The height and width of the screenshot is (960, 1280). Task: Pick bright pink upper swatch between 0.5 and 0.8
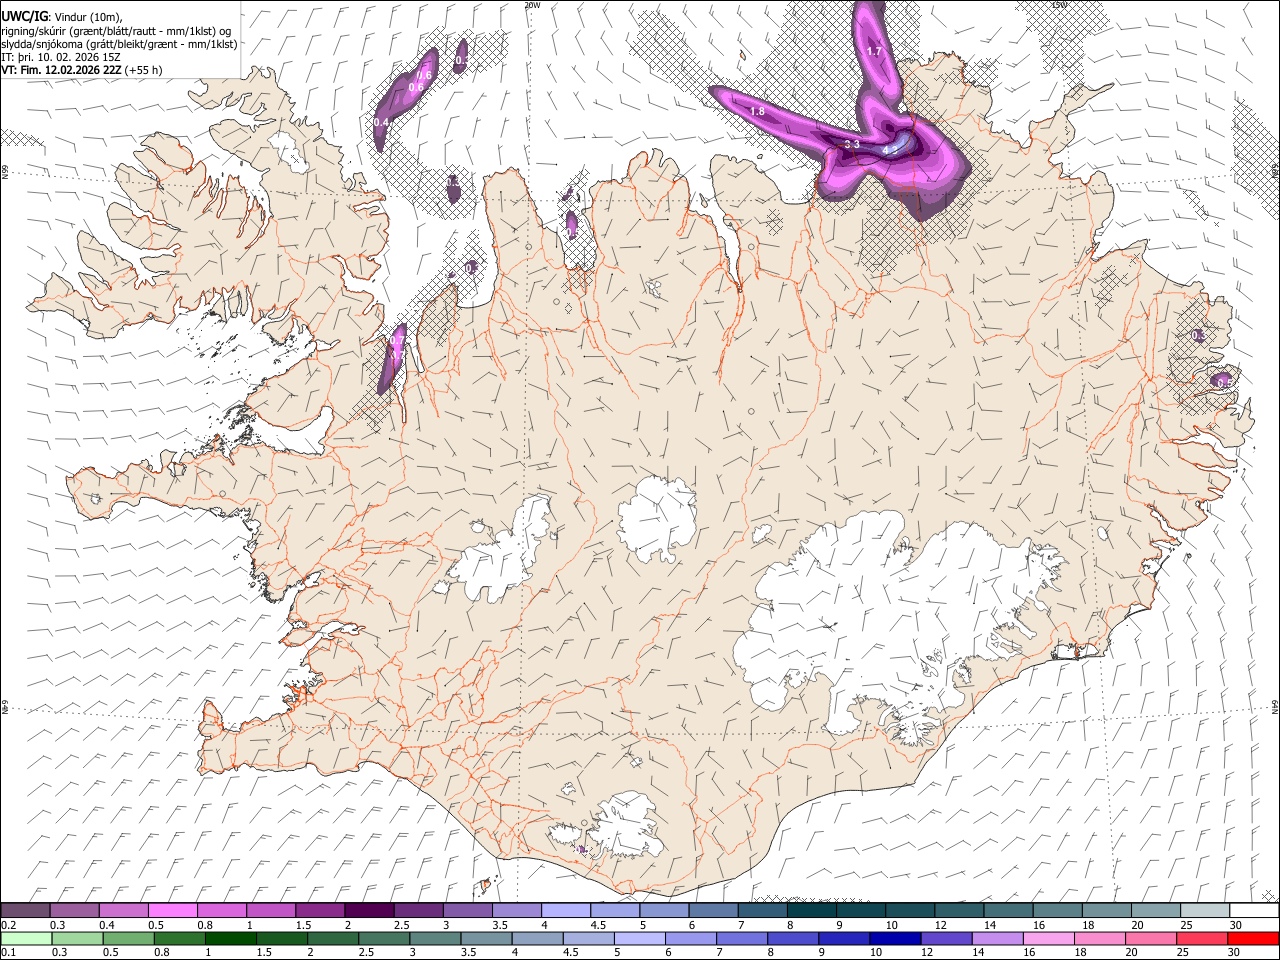(172, 911)
